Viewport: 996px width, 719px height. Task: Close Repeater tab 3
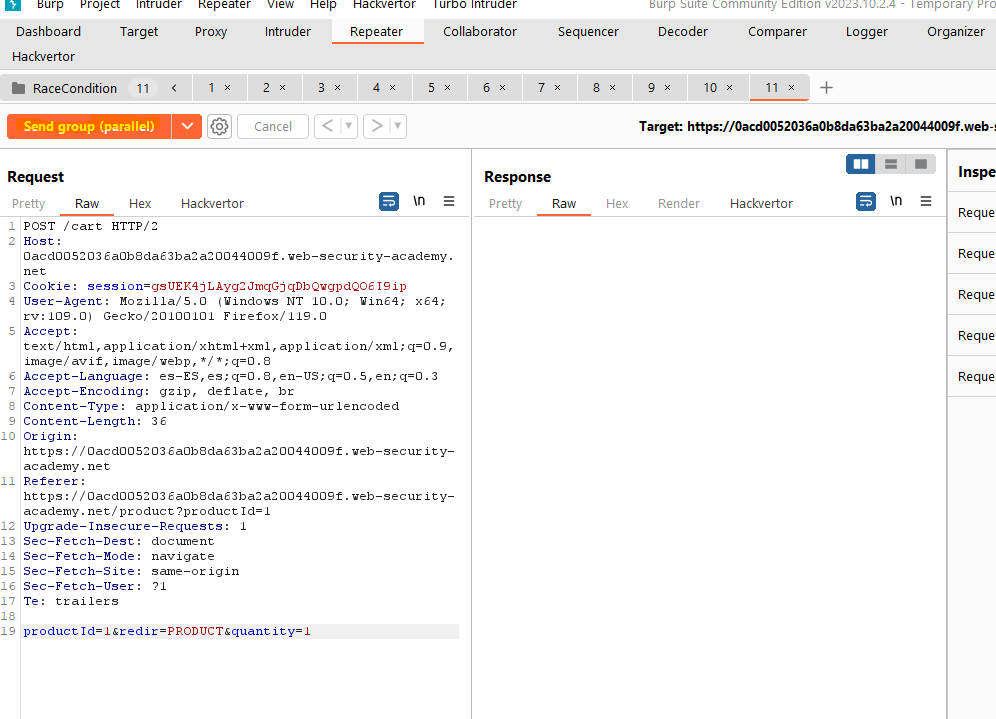click(x=337, y=88)
